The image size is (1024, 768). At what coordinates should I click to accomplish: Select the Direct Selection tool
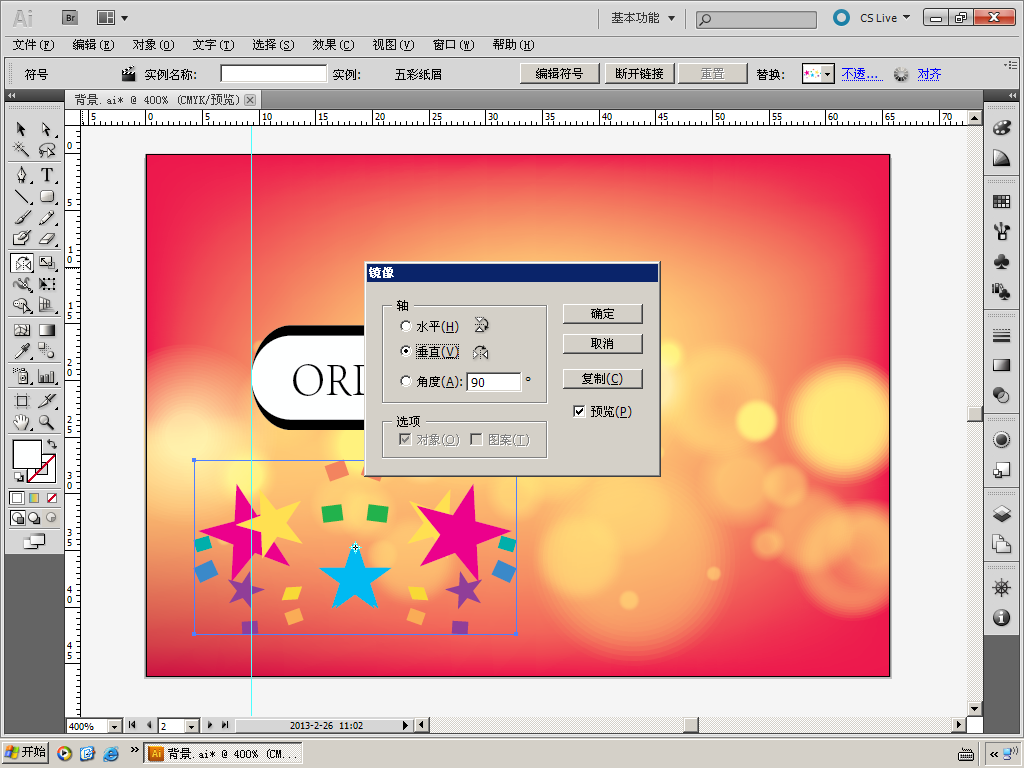[46, 129]
